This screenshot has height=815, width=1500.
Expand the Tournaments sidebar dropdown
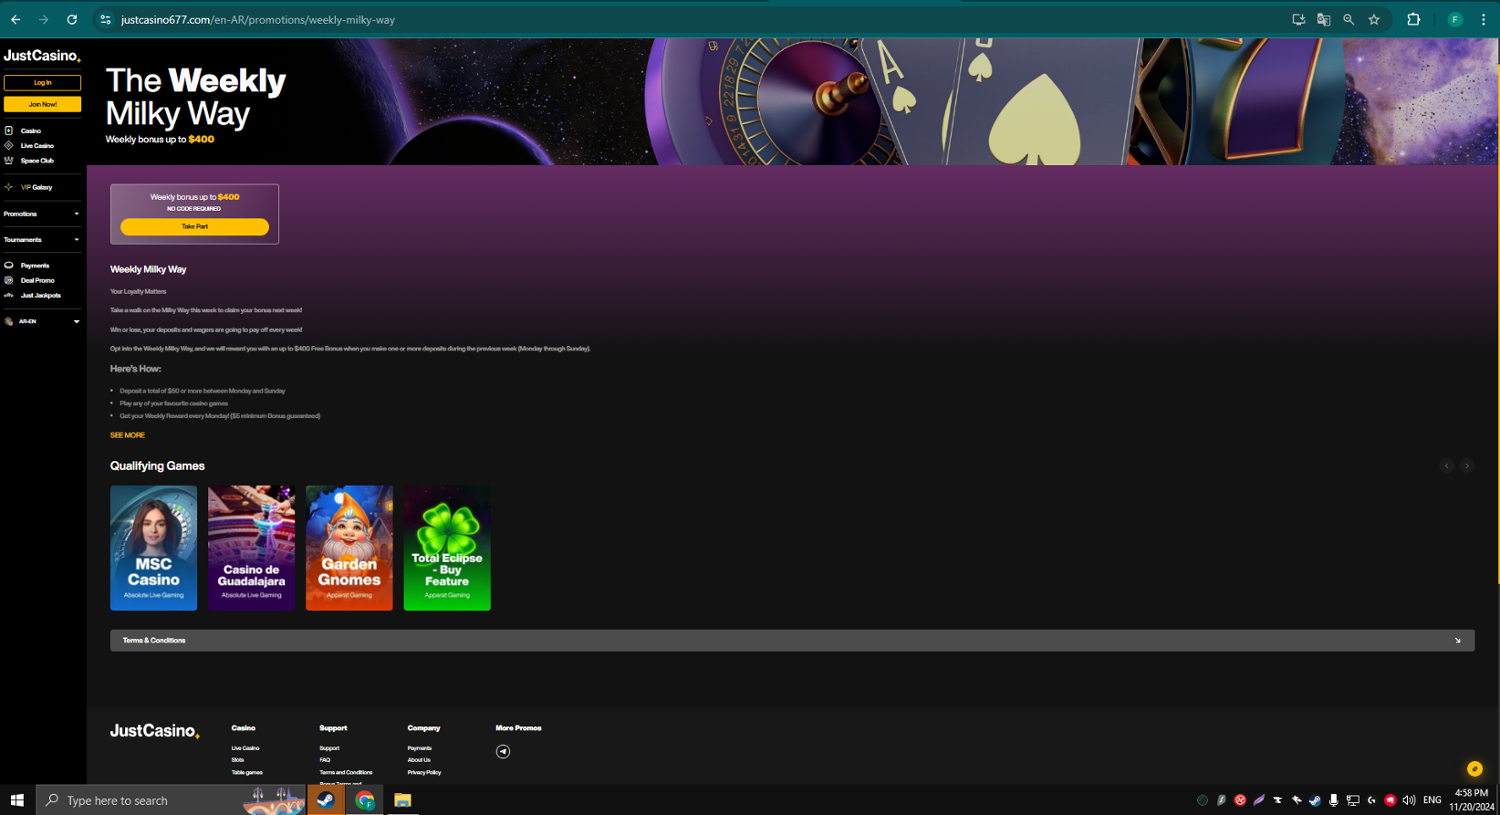pyautogui.click(x=42, y=240)
